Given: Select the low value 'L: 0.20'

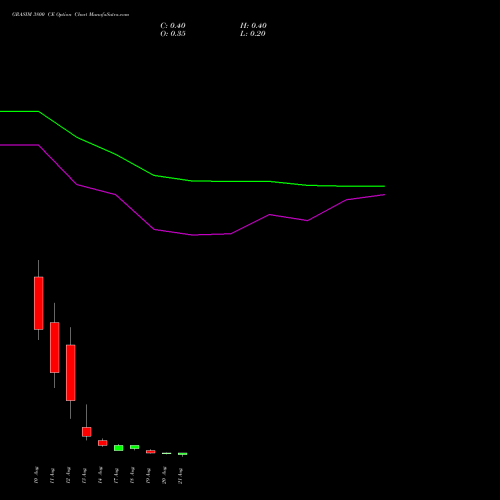Looking at the screenshot, I should pos(253,34).
